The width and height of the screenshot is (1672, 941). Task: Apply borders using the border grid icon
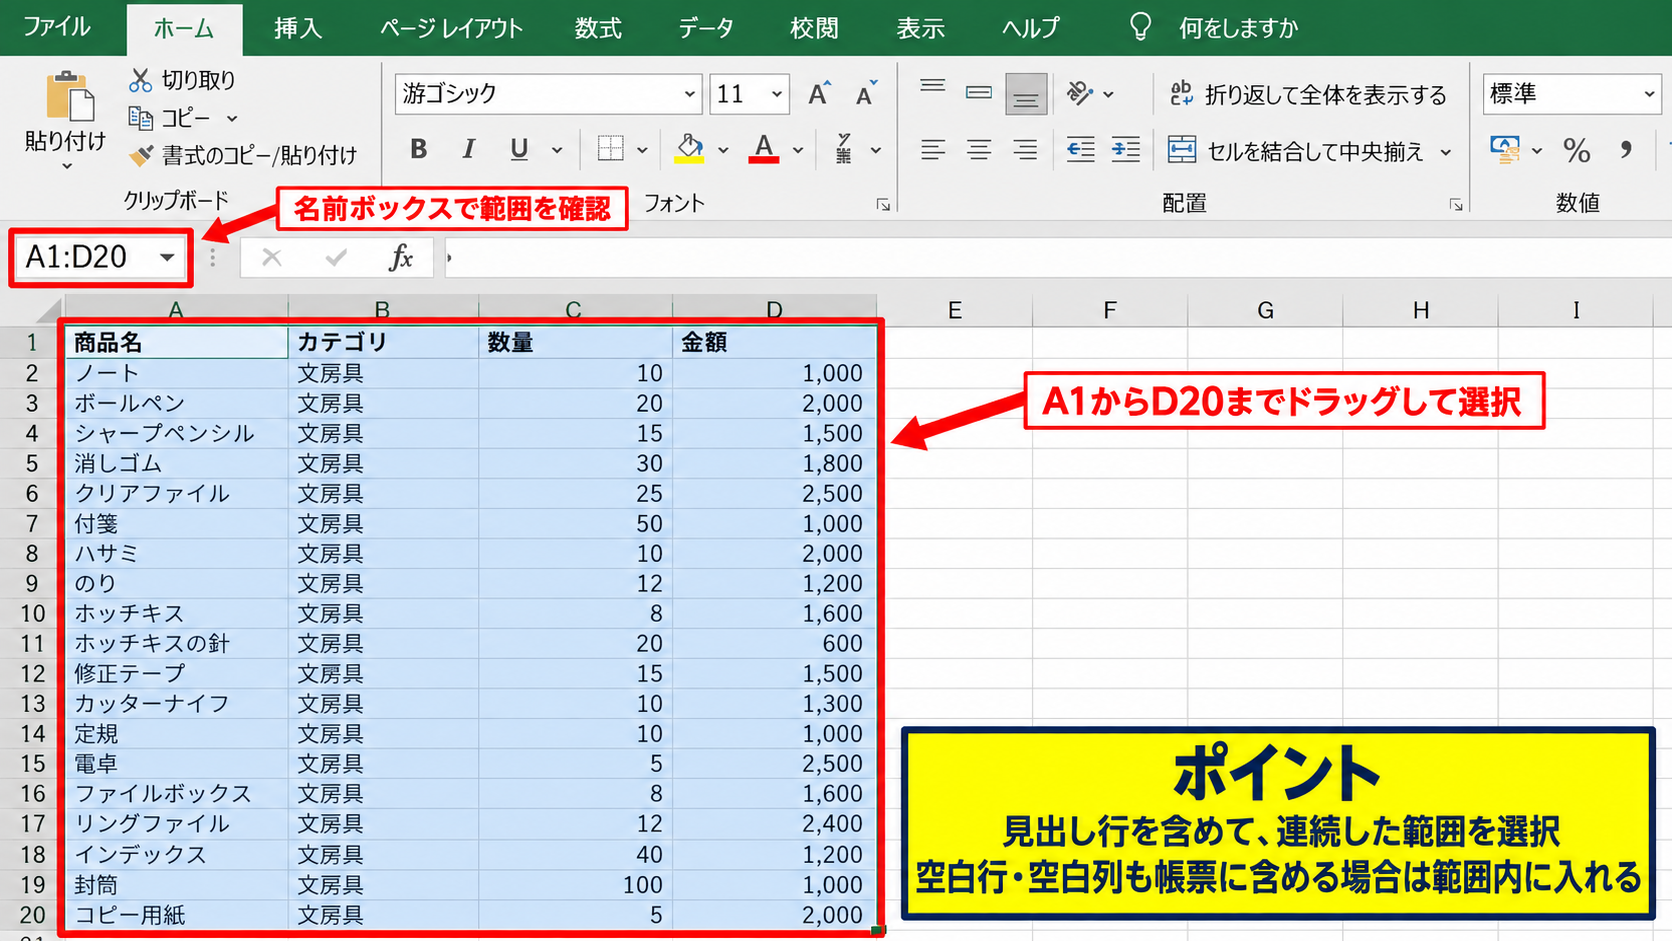click(610, 150)
